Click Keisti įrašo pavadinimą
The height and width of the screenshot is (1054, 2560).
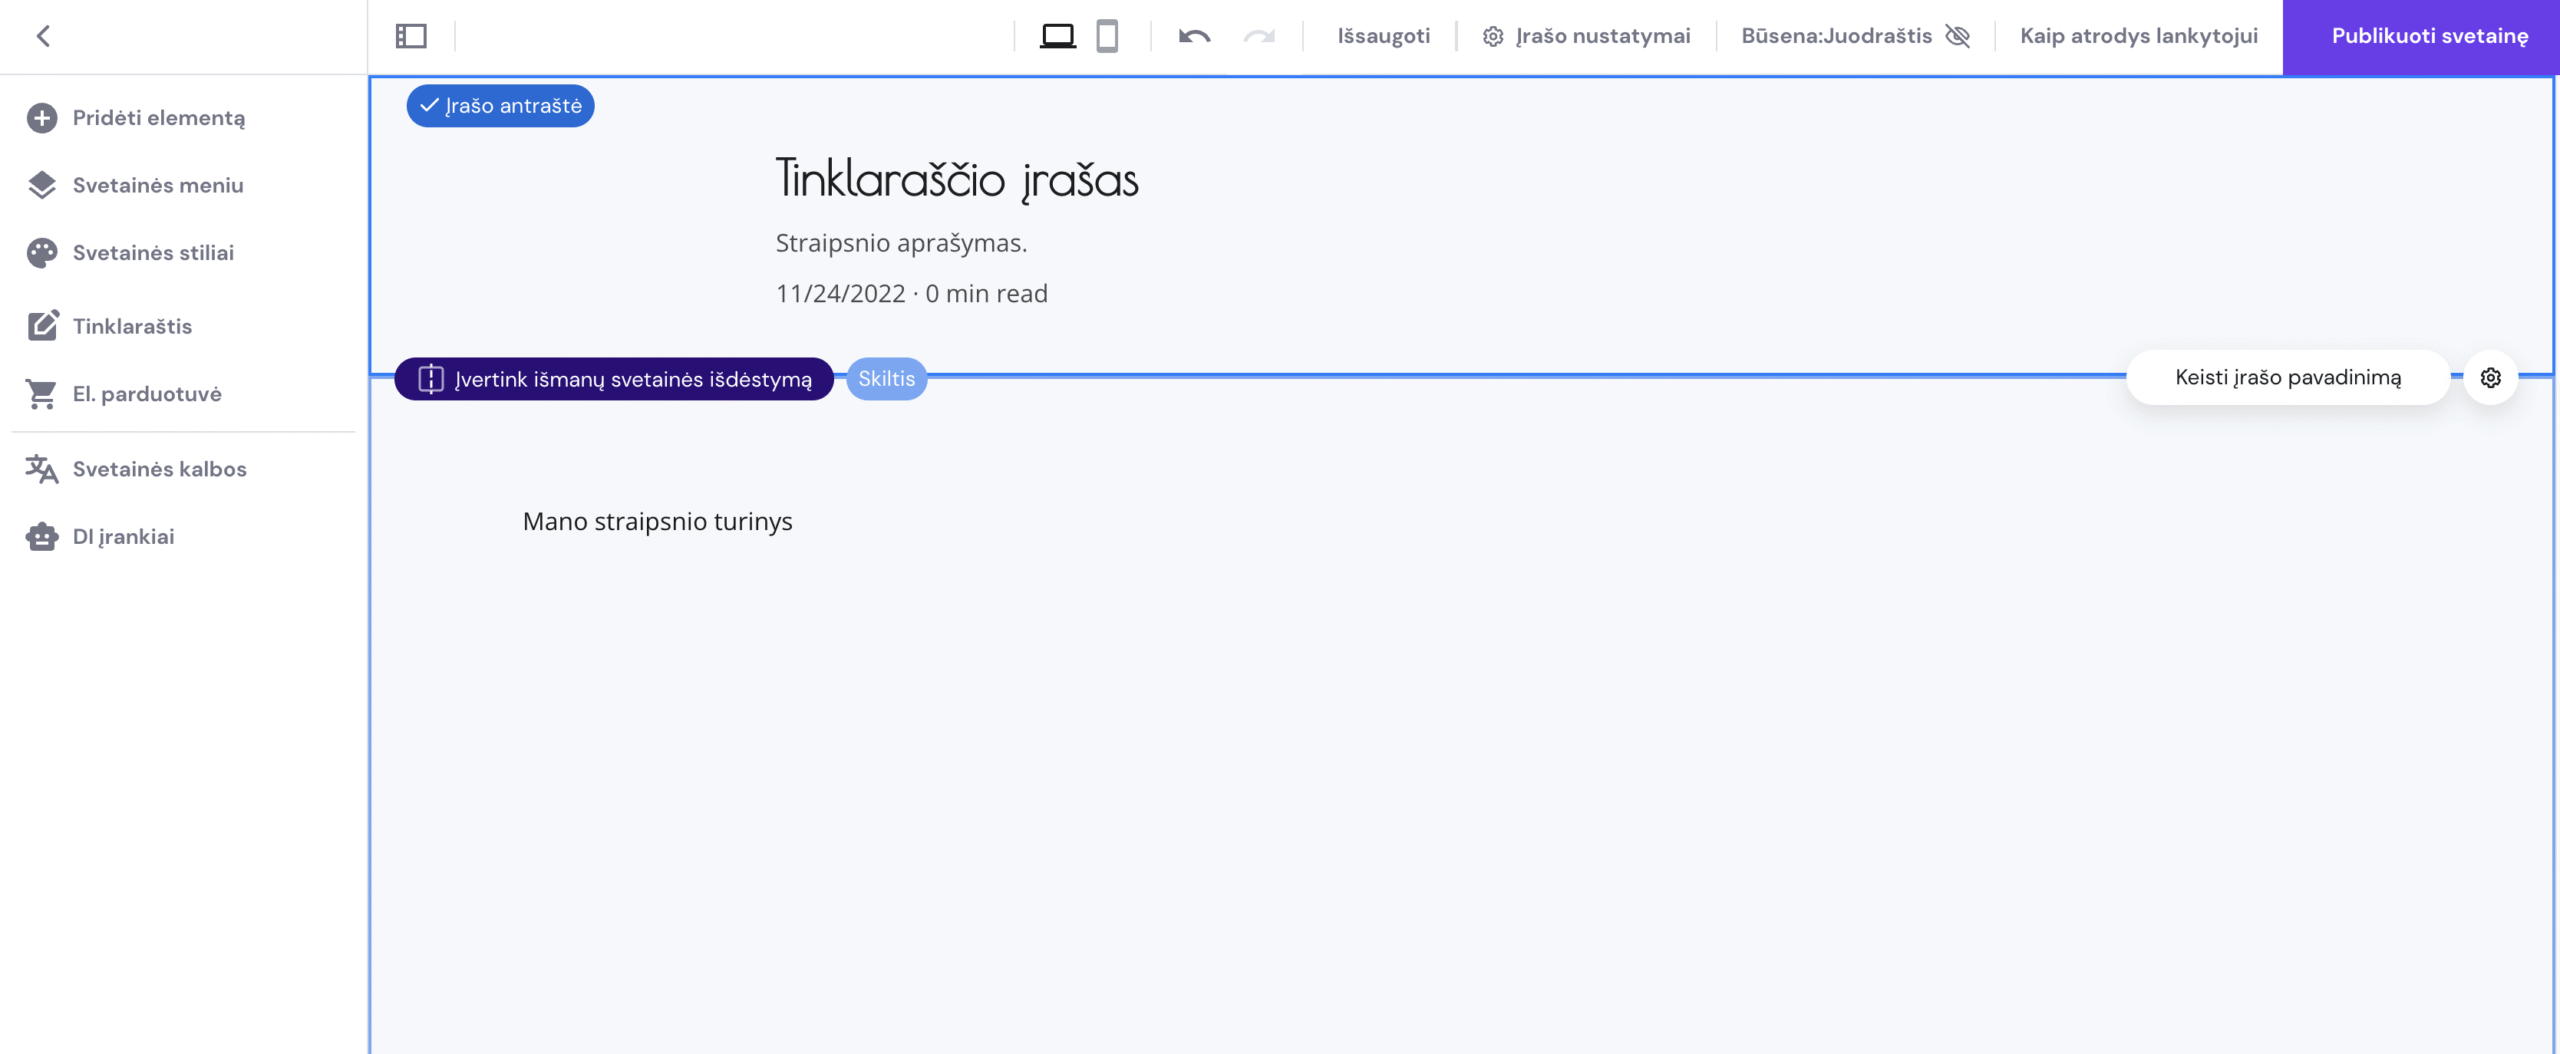(x=2288, y=377)
